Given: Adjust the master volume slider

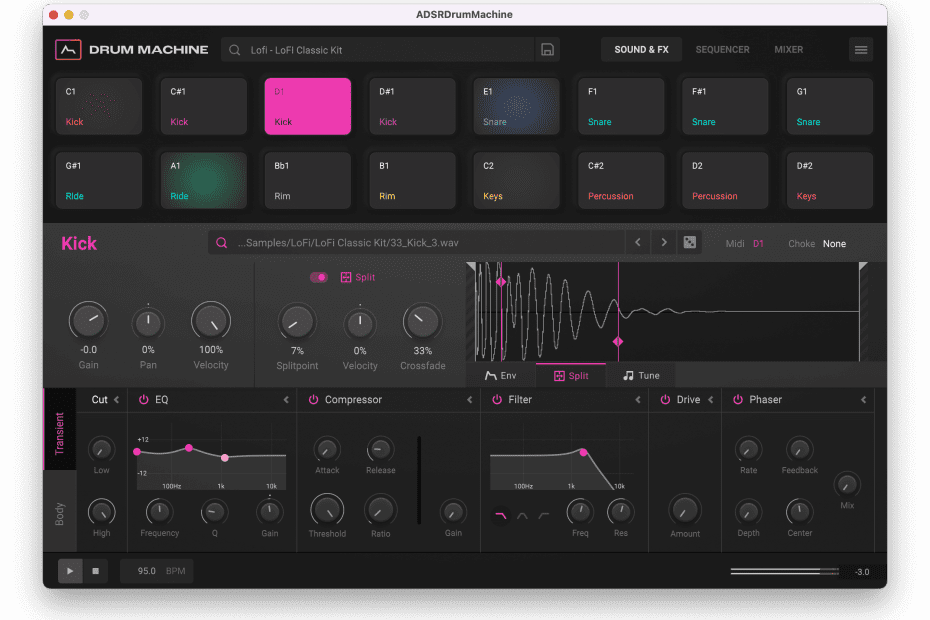Looking at the screenshot, I should (x=784, y=572).
